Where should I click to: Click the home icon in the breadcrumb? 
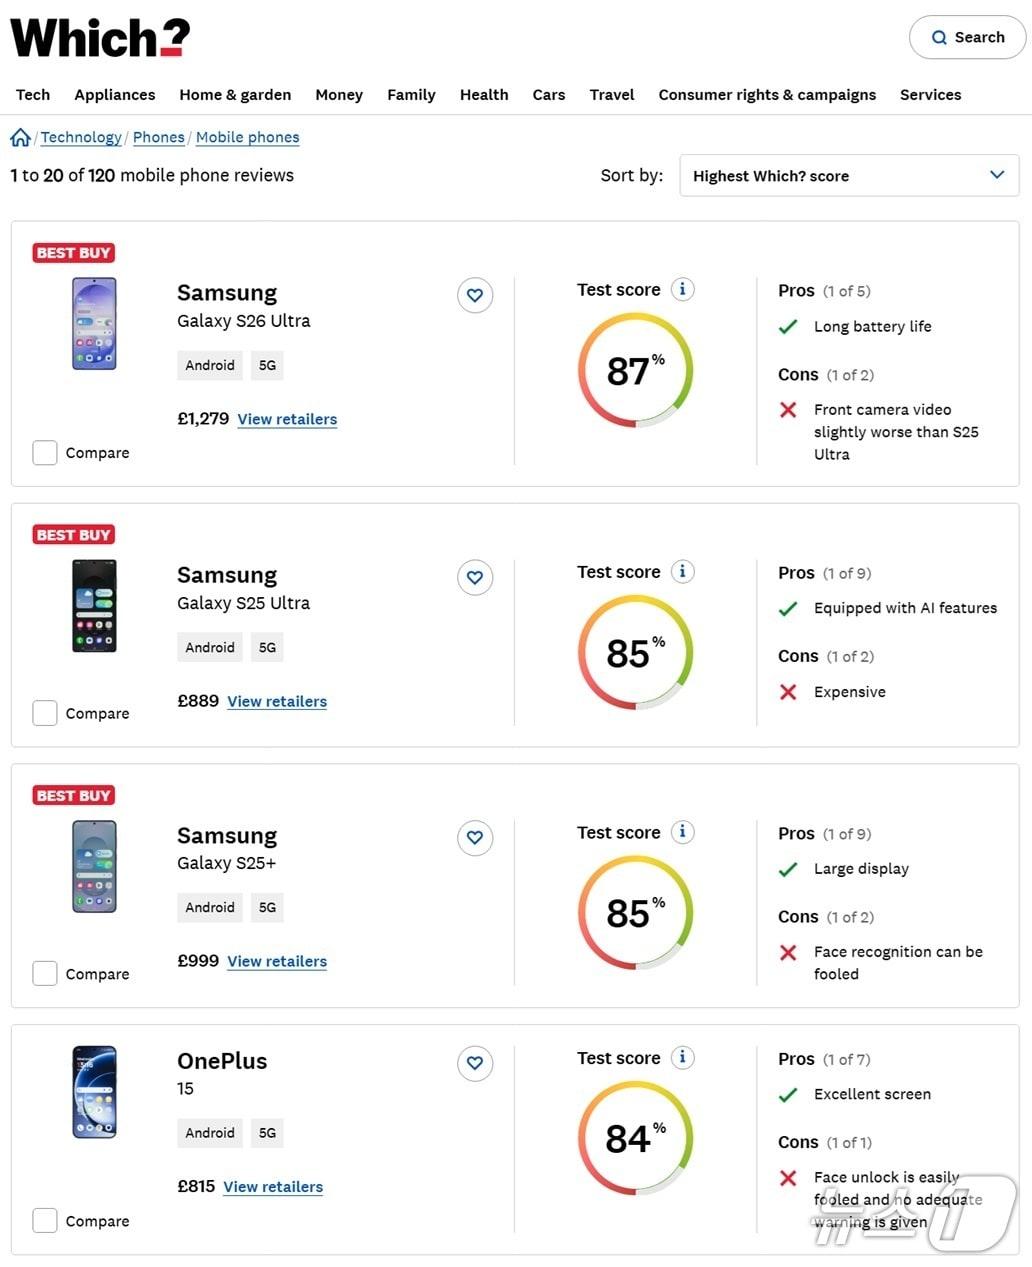point(20,137)
